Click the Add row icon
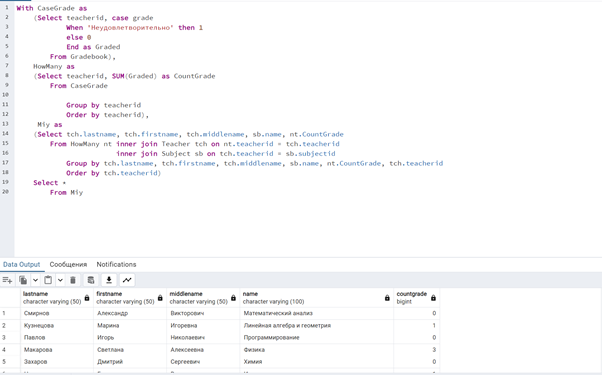This screenshot has height=375, width=602. (7, 280)
